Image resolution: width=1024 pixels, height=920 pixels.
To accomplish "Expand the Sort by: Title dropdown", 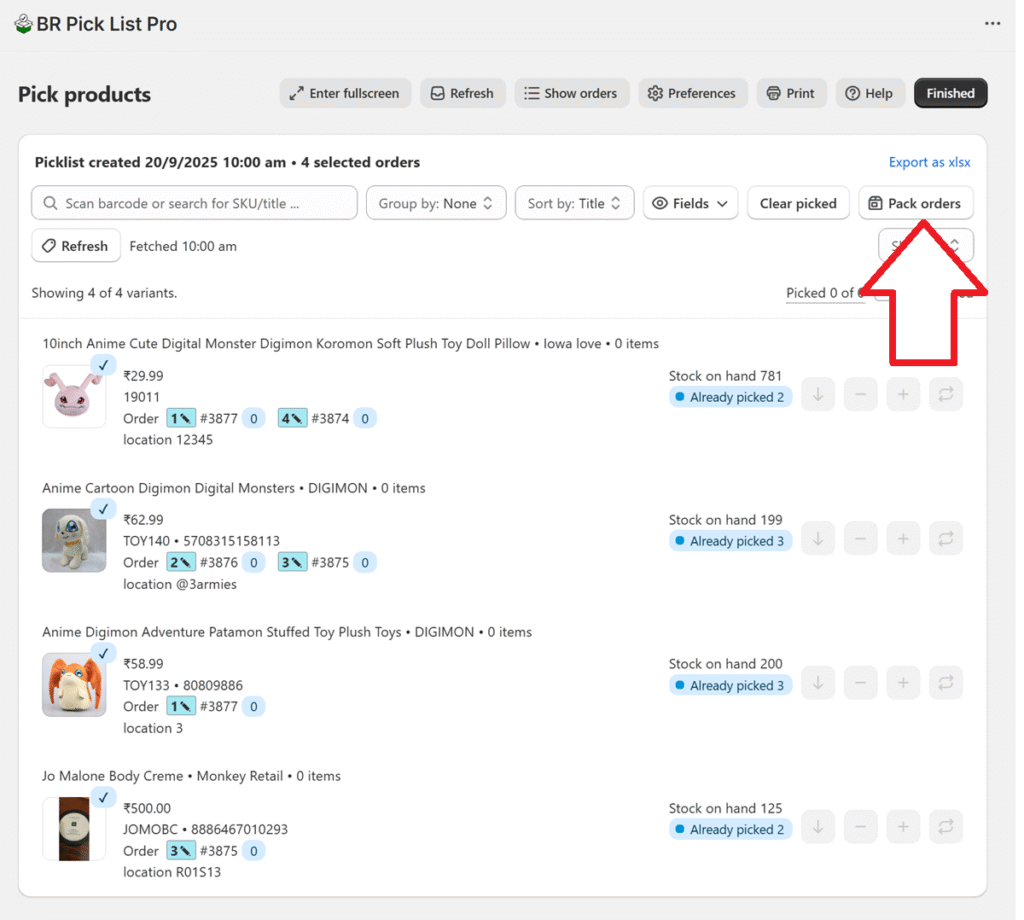I will pyautogui.click(x=574, y=203).
